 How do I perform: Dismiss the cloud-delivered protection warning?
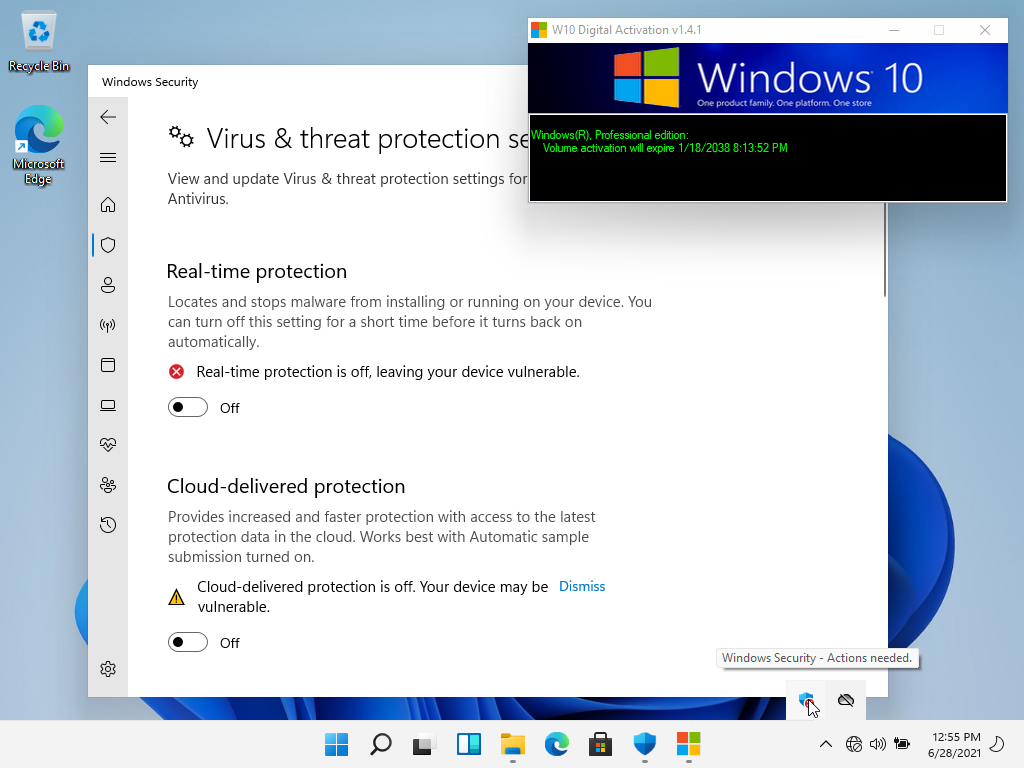coord(582,586)
